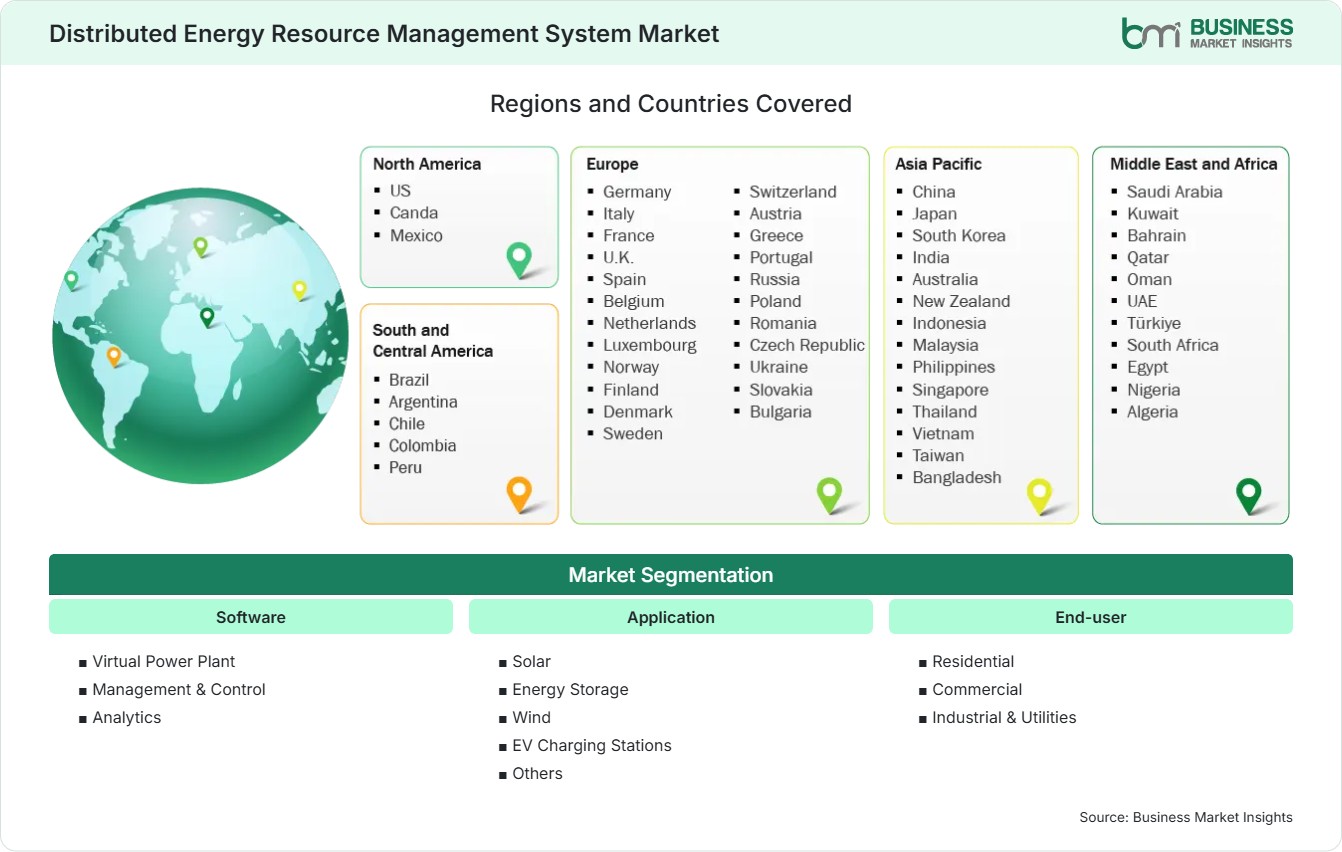1342x852 pixels.
Task: Select the dark green Middle East pin on the globe
Action: [x=207, y=317]
